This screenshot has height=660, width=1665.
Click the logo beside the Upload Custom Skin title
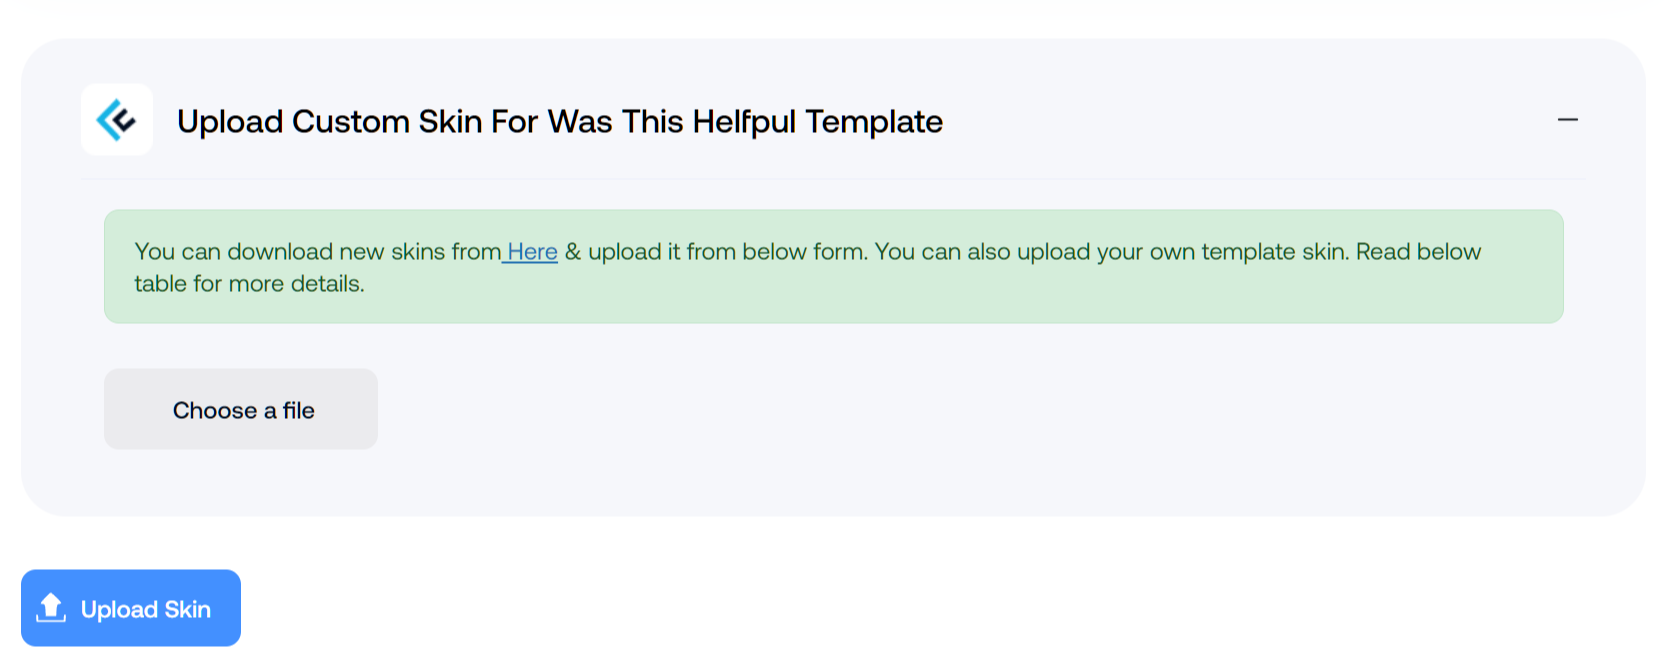[116, 120]
